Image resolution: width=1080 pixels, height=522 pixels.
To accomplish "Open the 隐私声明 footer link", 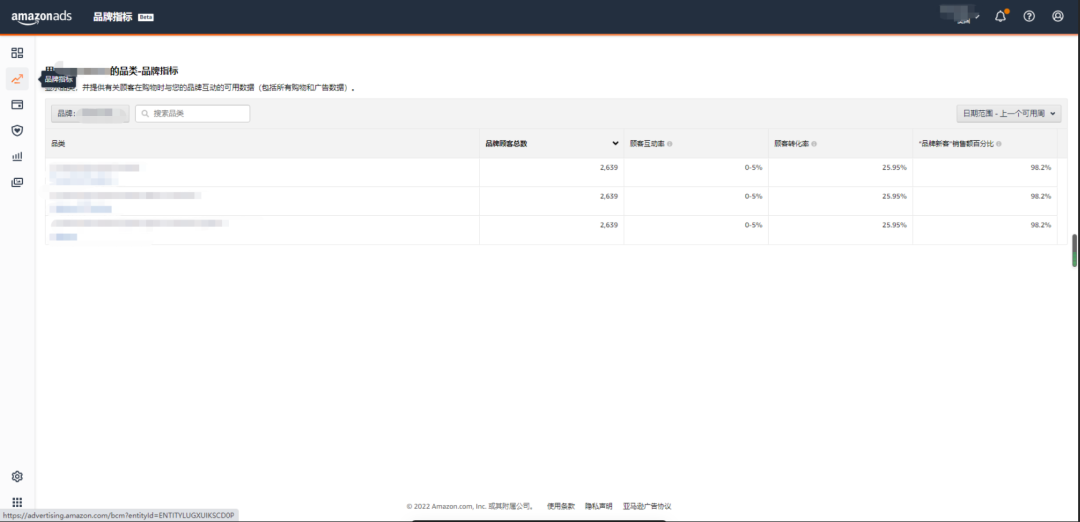I will [x=599, y=506].
